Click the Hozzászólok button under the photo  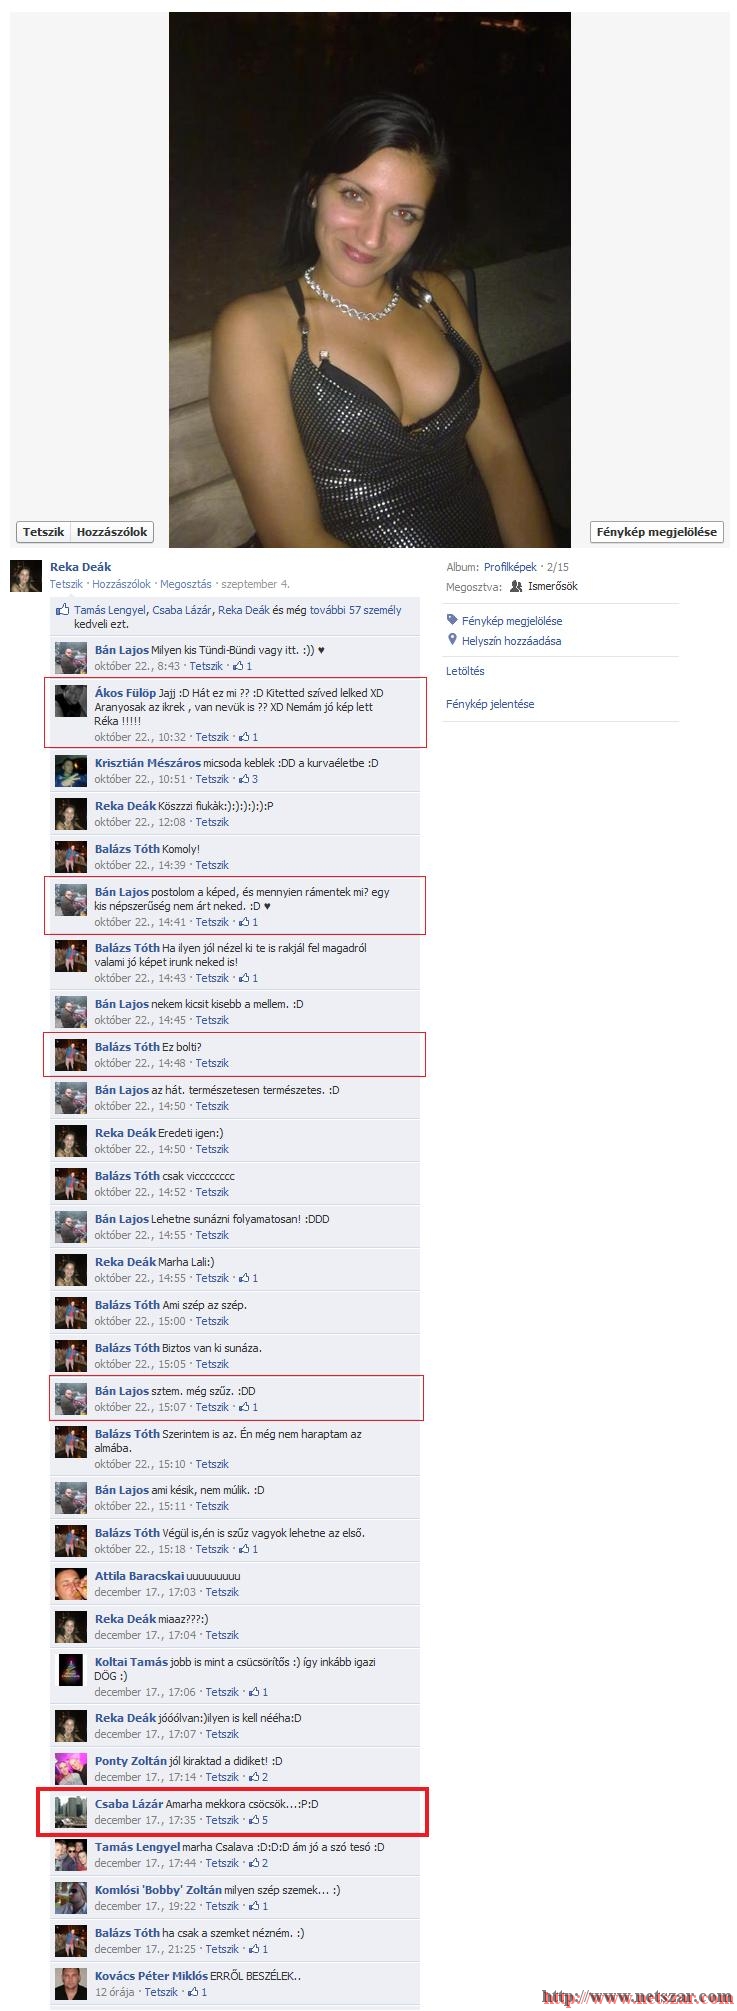tap(112, 532)
